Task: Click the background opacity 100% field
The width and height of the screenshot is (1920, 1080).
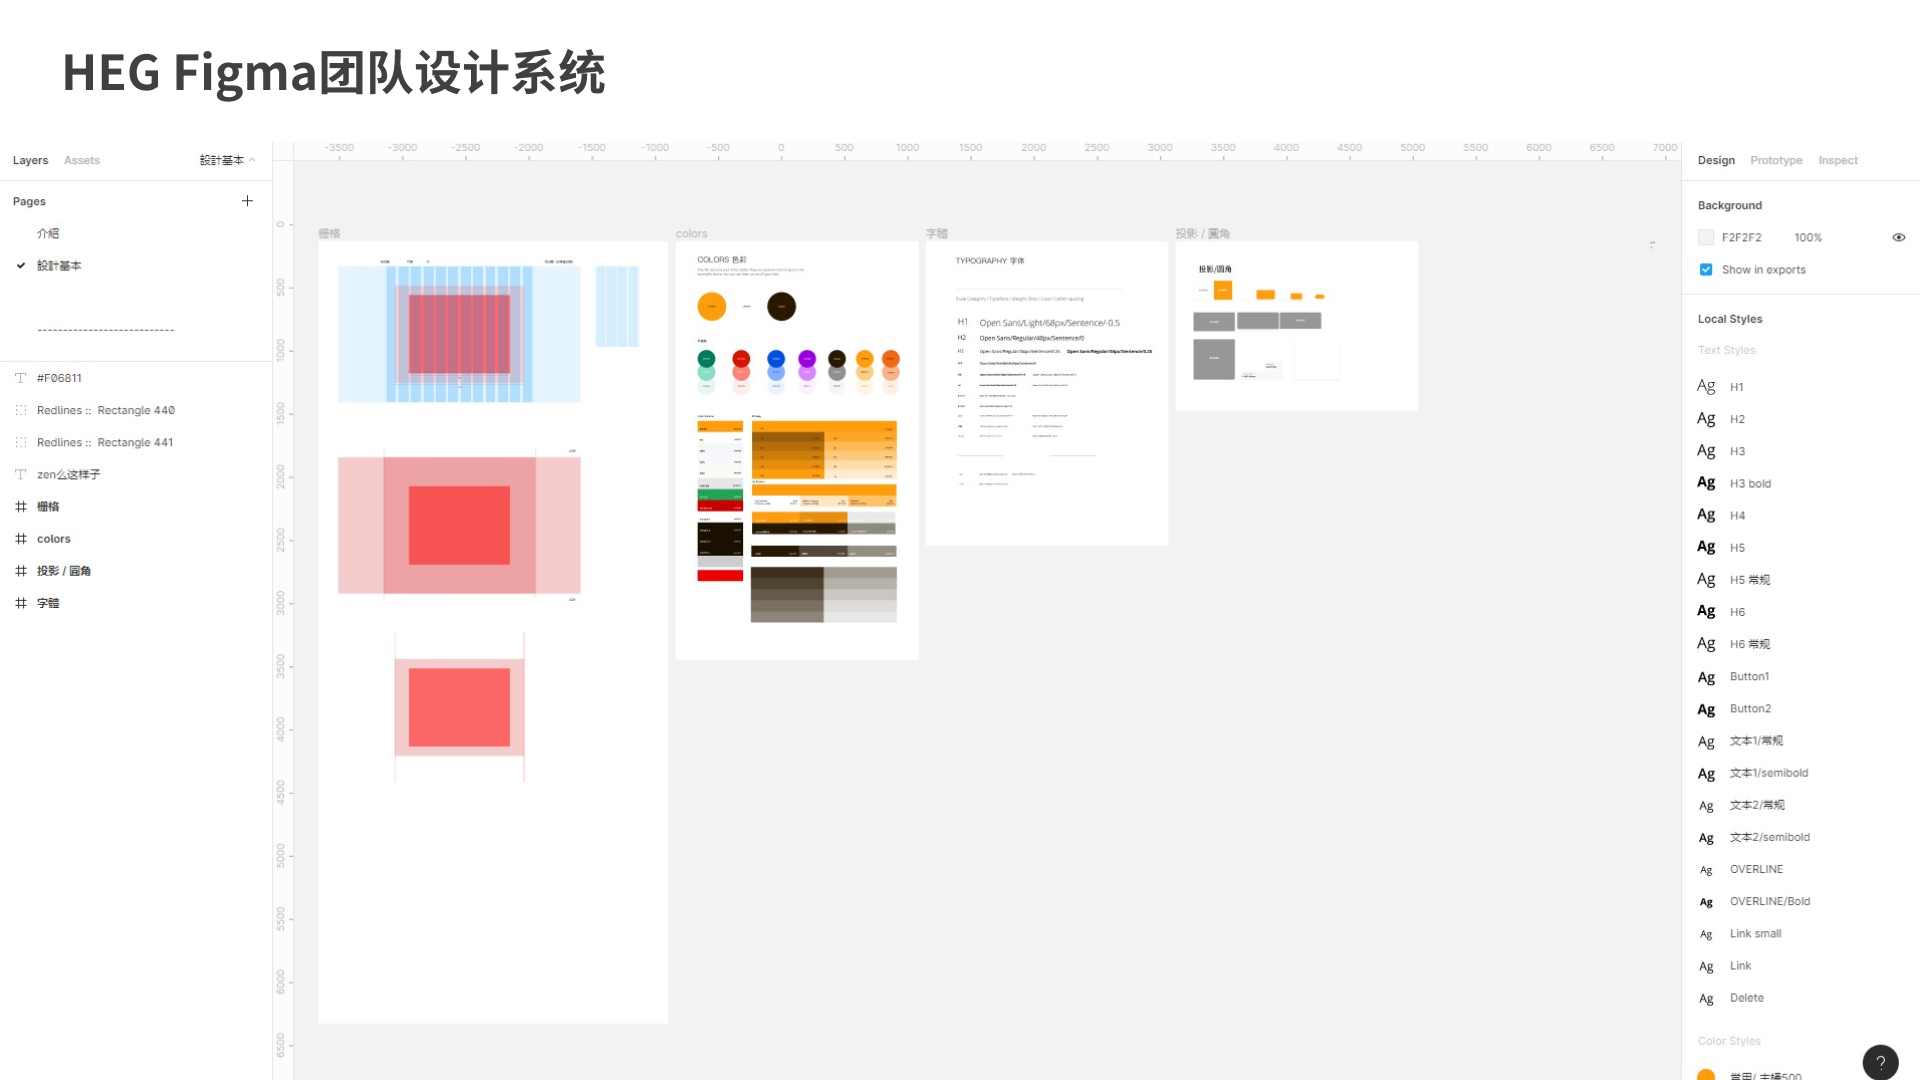Action: click(x=1807, y=237)
